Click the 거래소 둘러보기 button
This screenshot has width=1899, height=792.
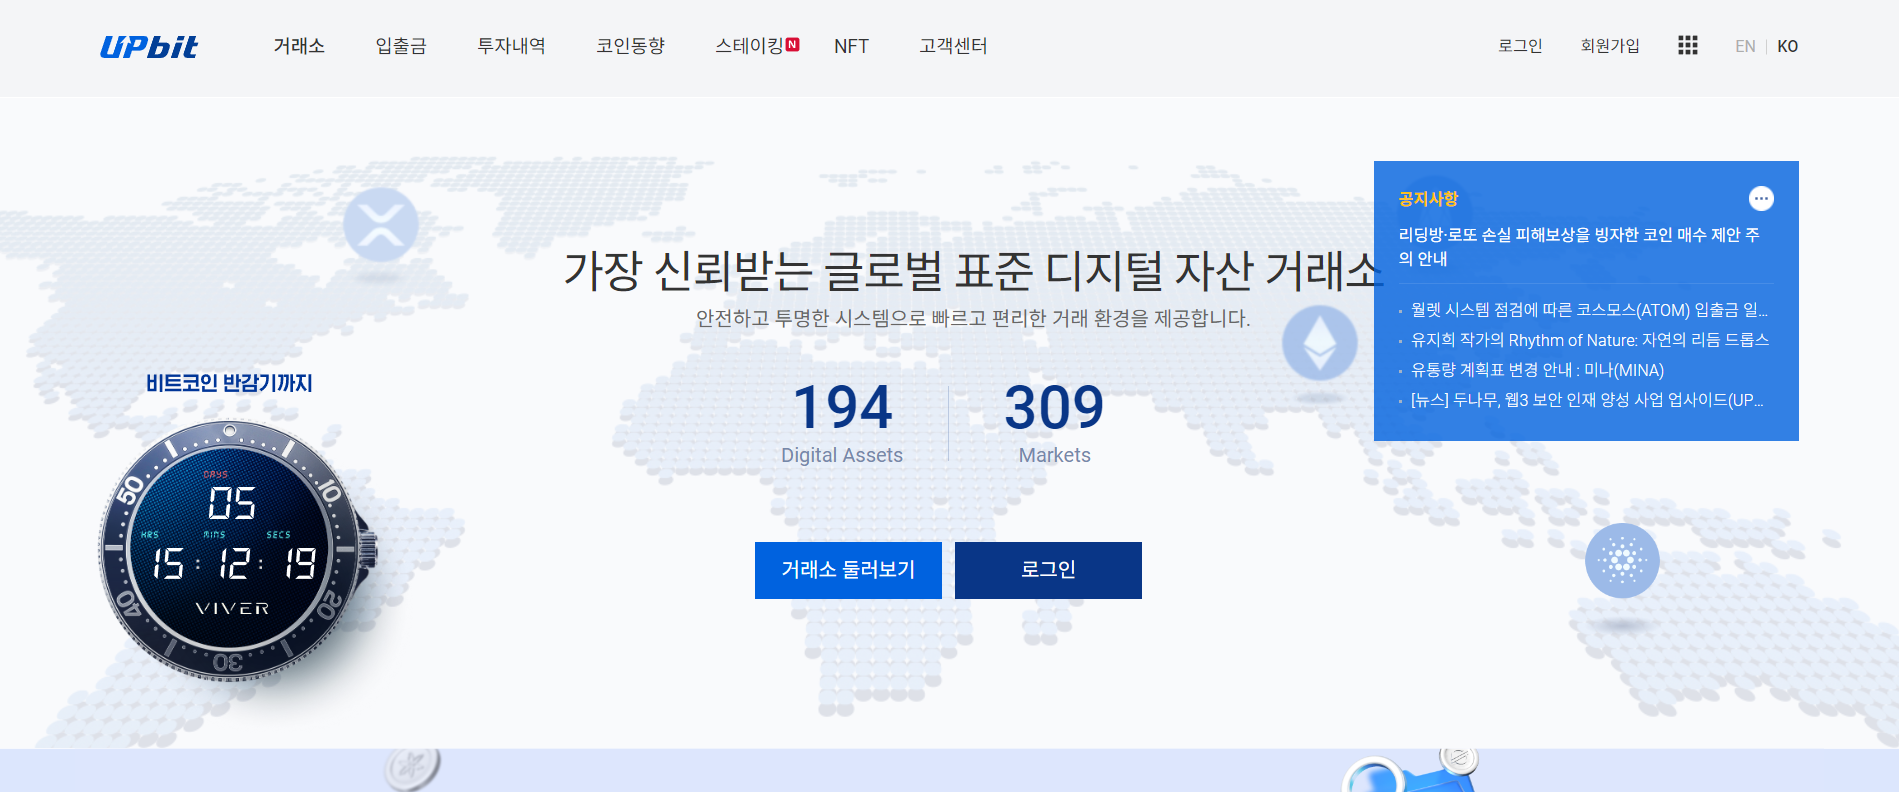[848, 570]
